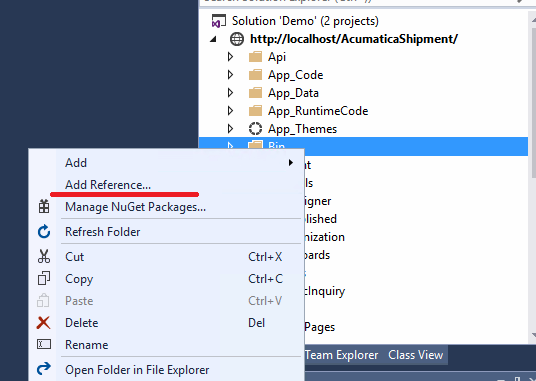Screen dimensions: 536x381
Task: Click the dotted App_Themes folder icon
Action: [255, 129]
